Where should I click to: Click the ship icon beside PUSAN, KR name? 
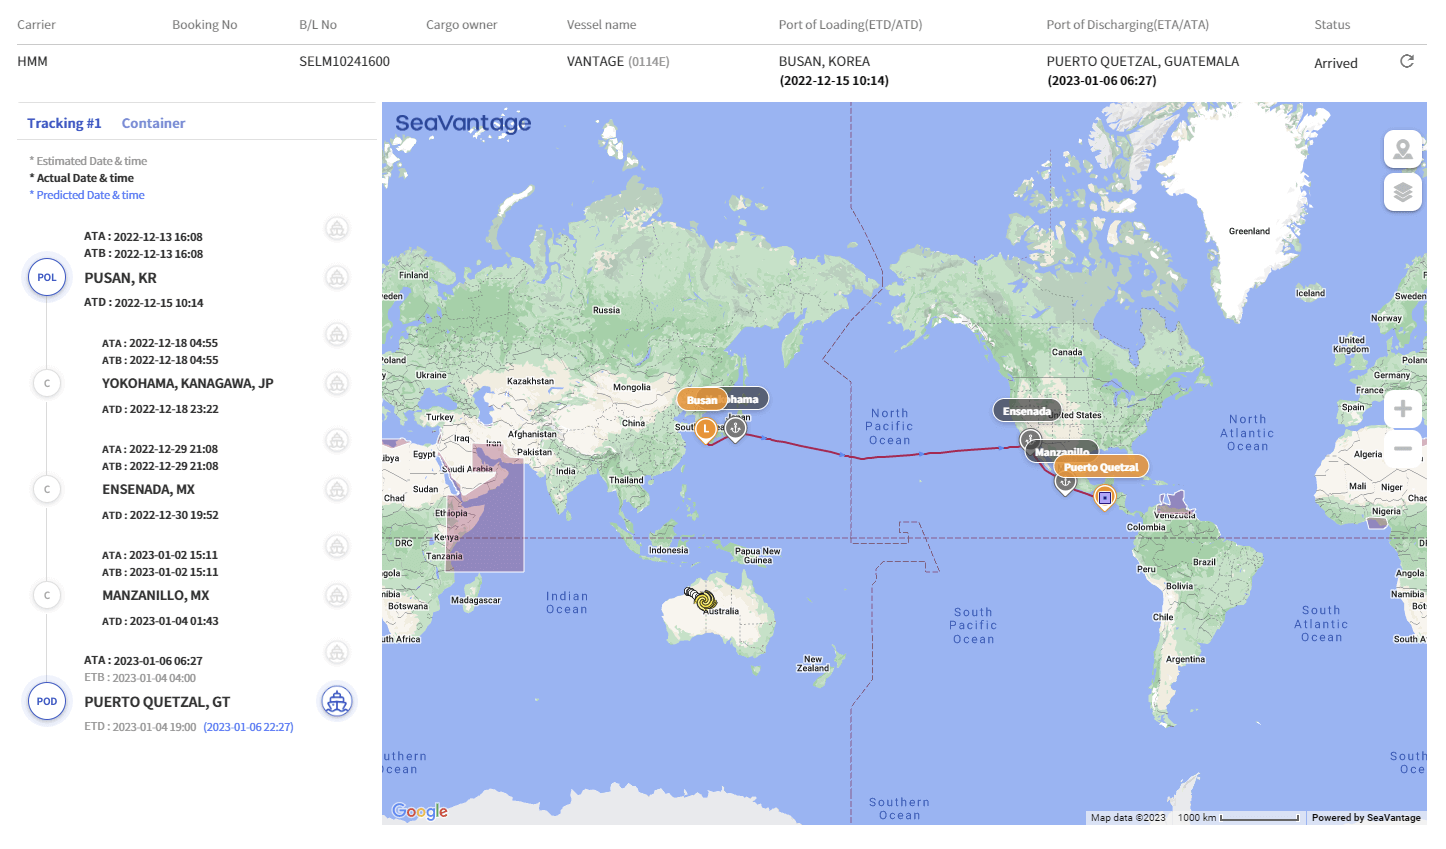coord(337,277)
